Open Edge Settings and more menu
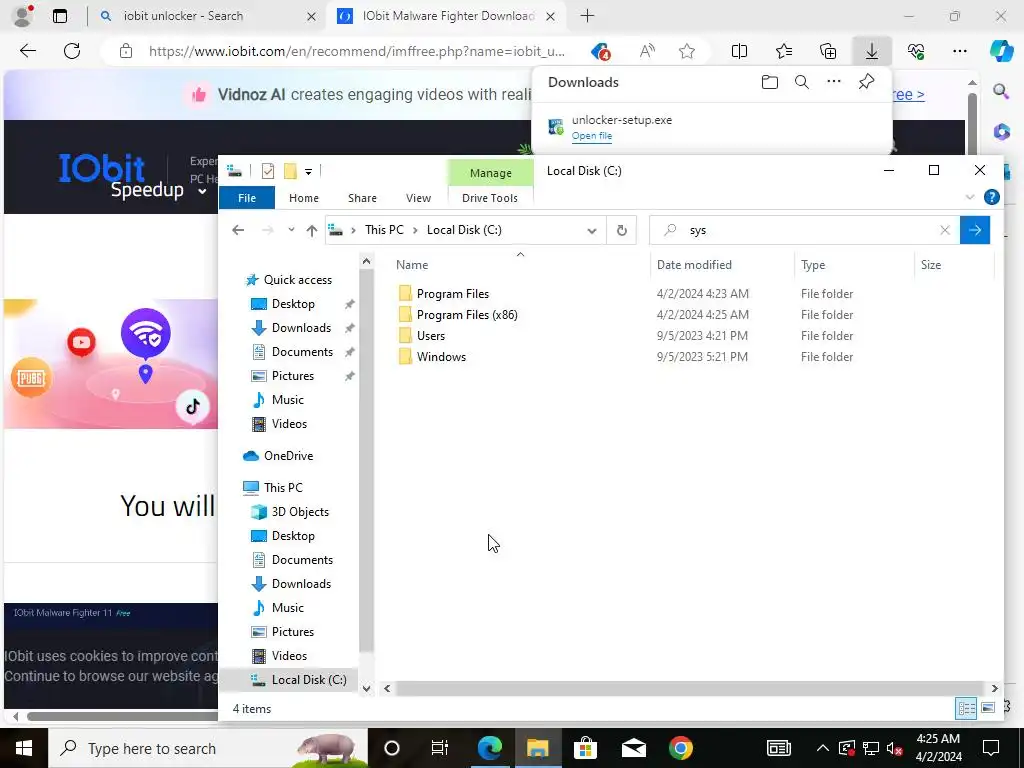Viewport: 1024px width, 768px height. coord(960,51)
